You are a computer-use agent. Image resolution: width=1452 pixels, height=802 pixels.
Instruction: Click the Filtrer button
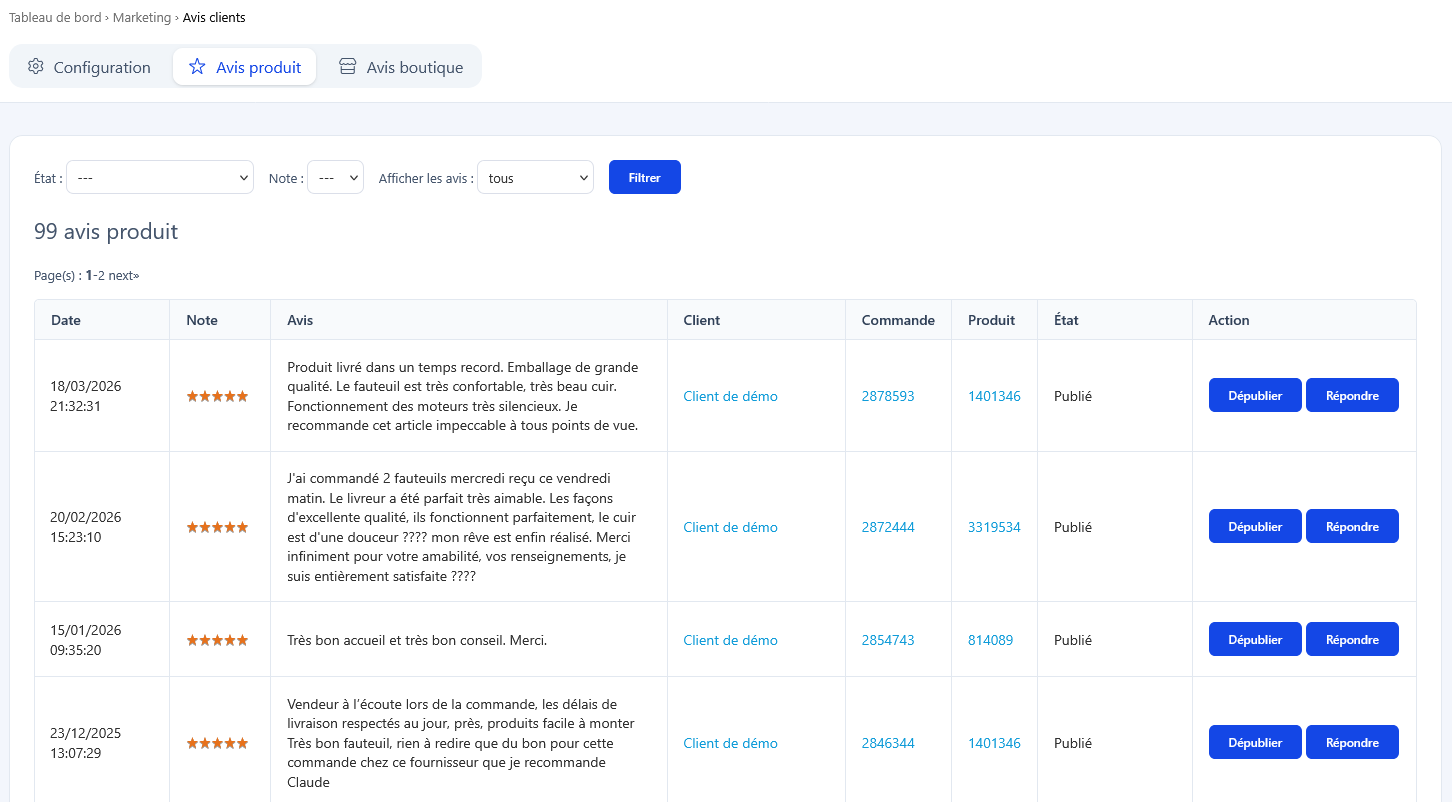645,177
